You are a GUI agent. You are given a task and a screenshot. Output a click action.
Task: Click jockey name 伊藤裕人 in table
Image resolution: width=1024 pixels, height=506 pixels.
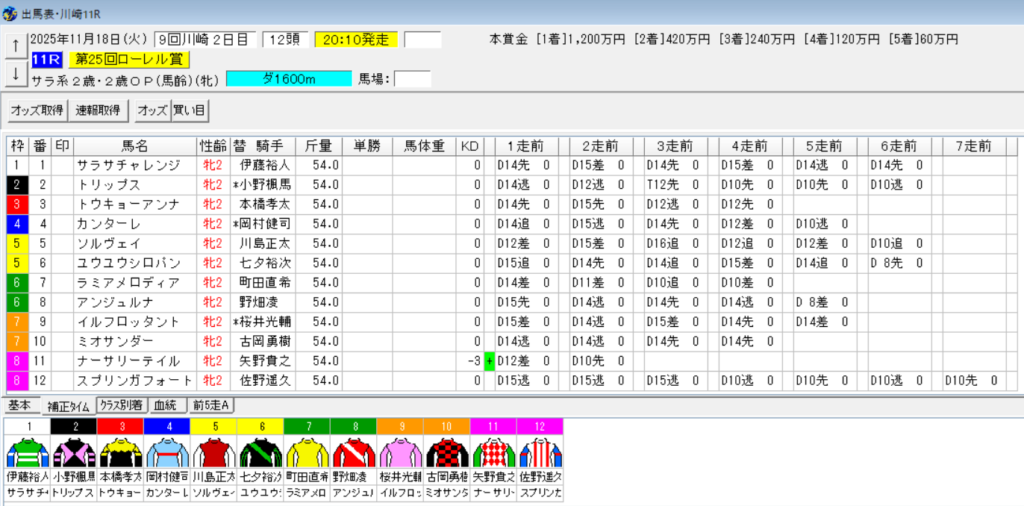(x=264, y=166)
